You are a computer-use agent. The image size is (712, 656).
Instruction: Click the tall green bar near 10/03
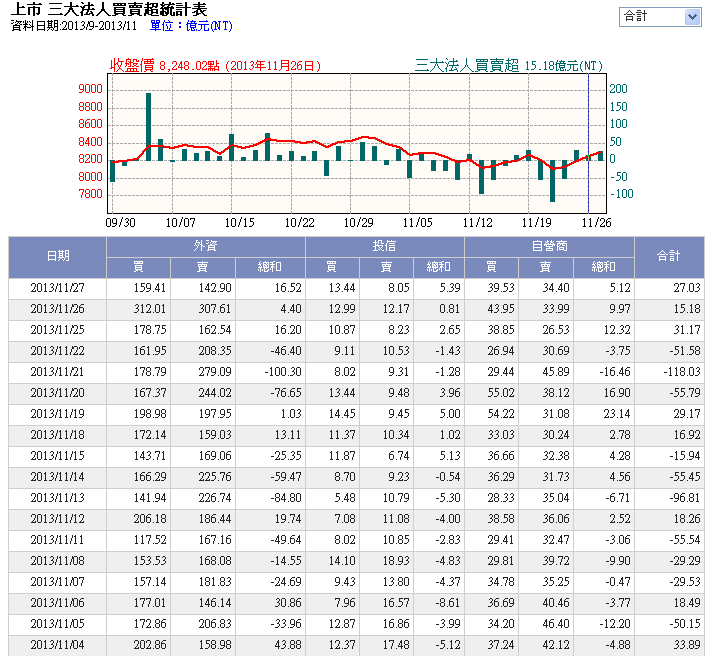point(148,127)
